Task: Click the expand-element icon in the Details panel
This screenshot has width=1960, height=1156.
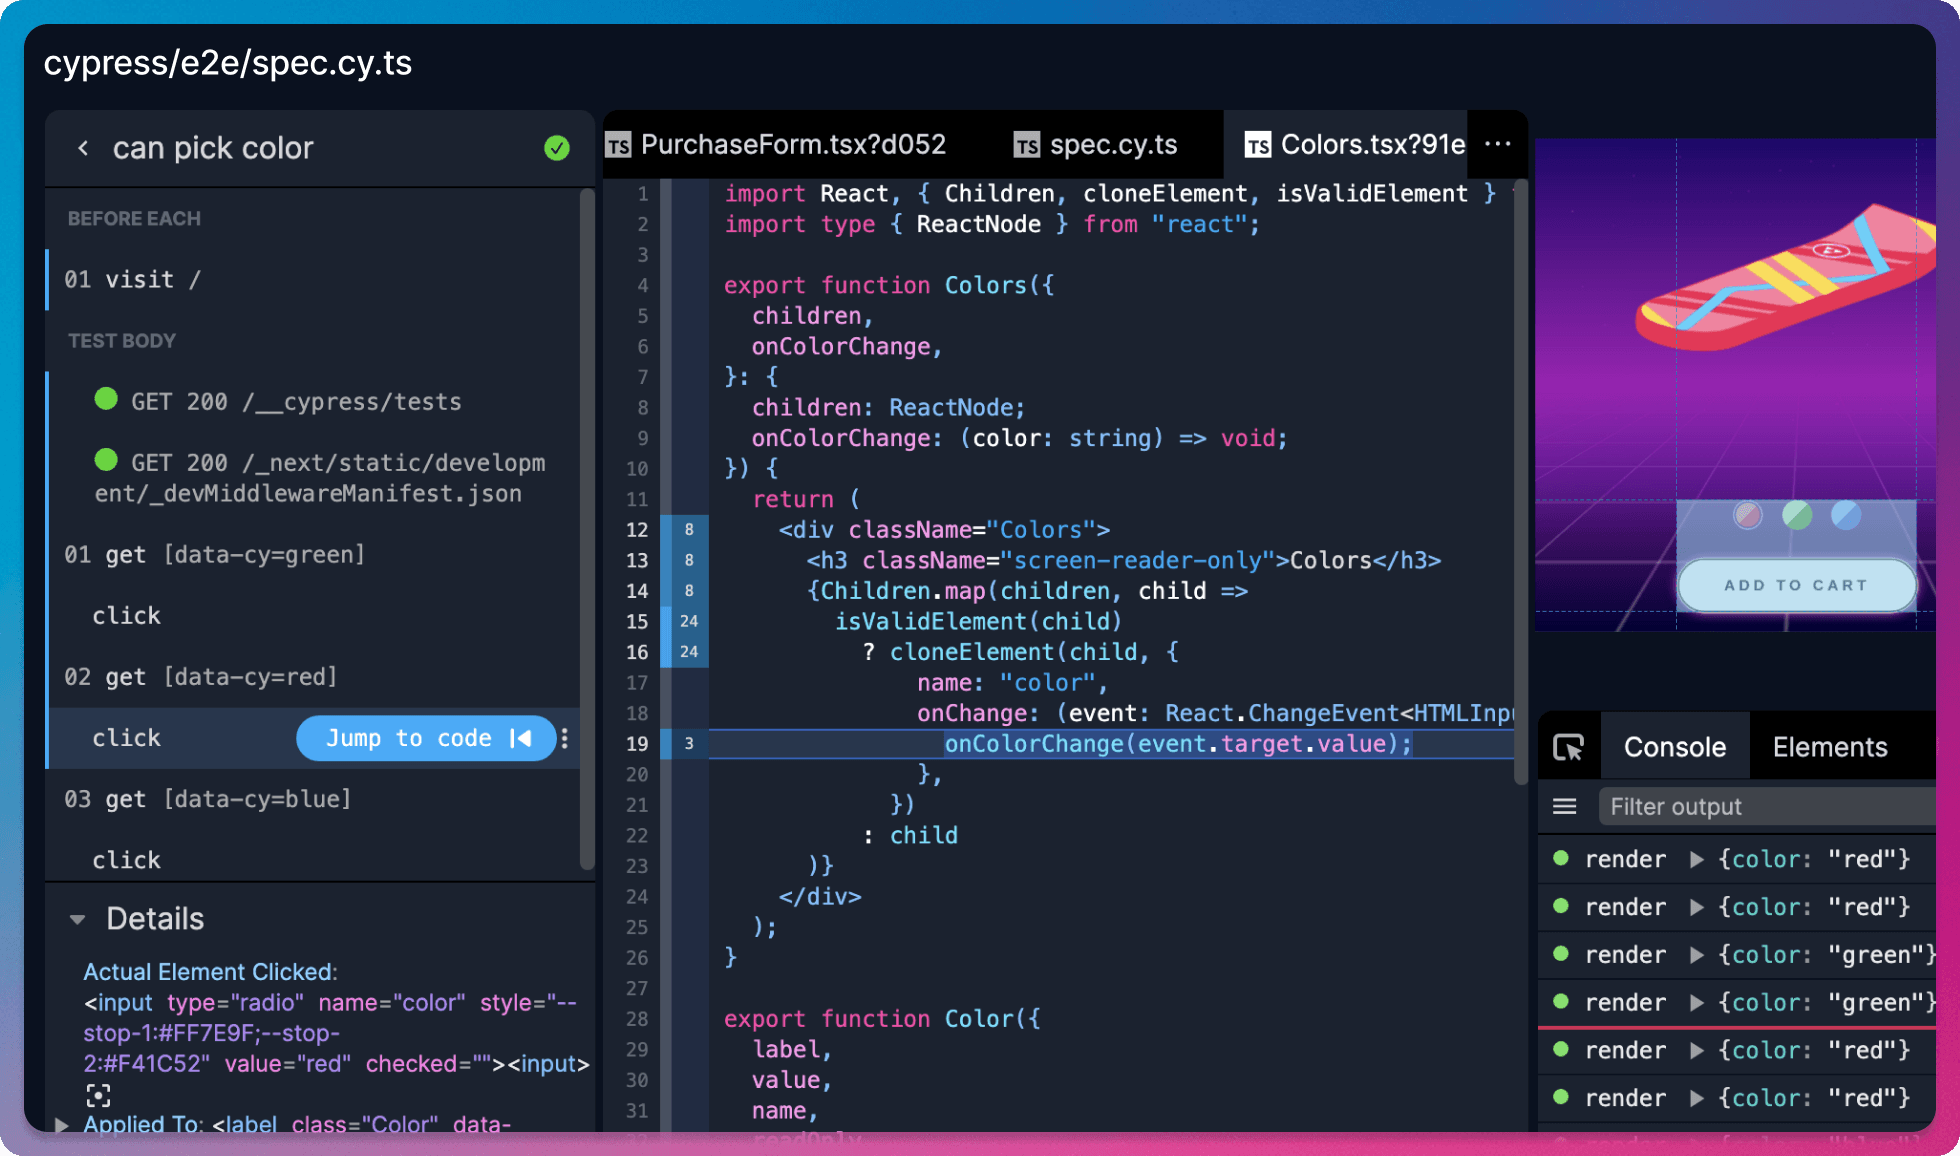Action: (x=98, y=1095)
